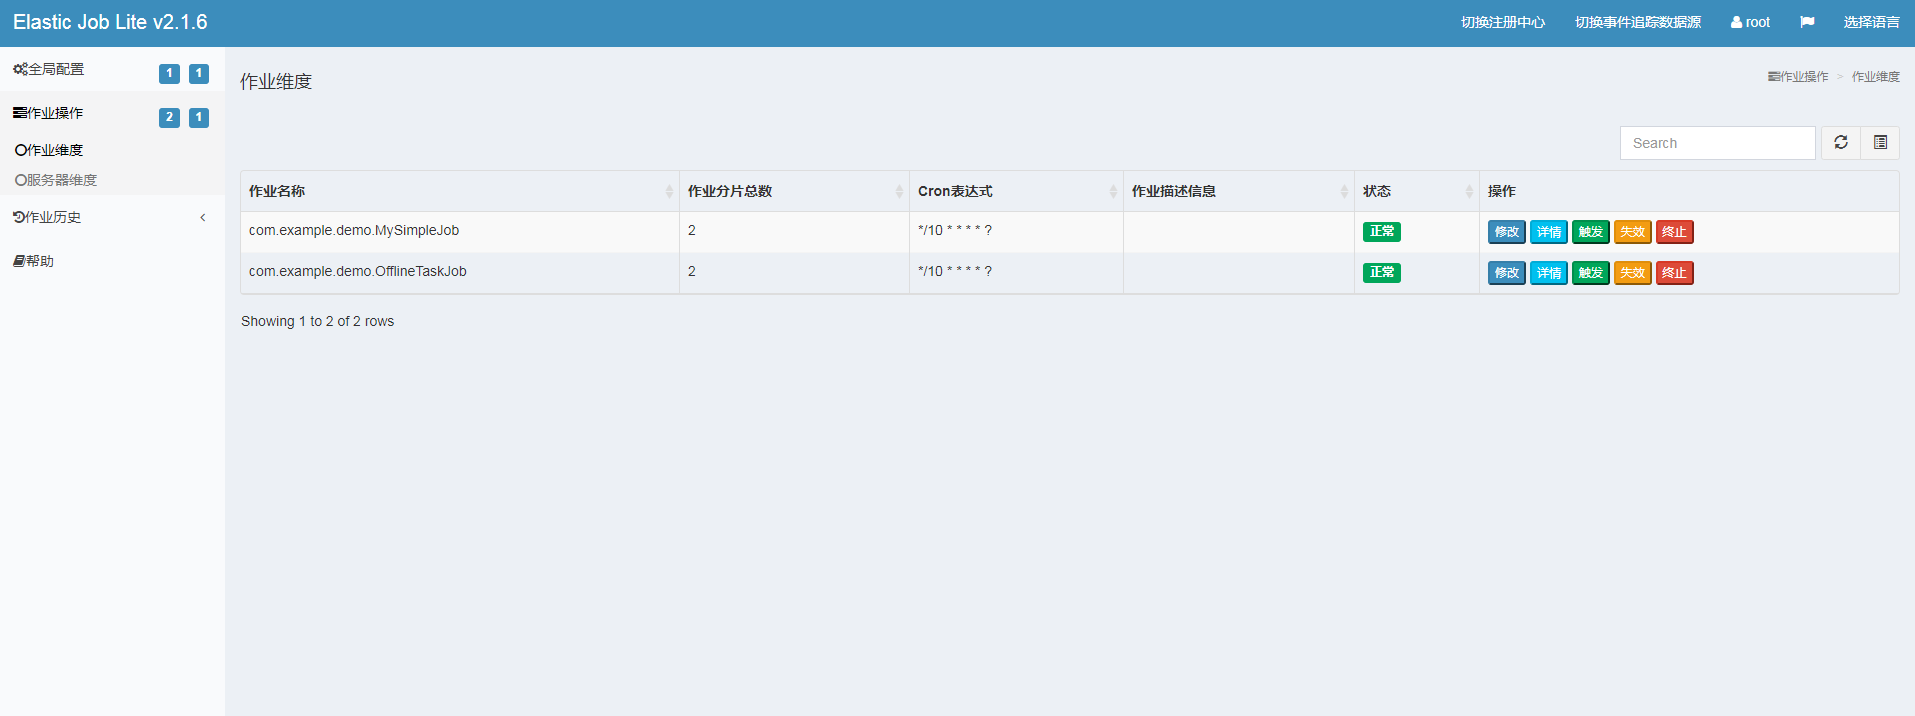The image size is (1915, 716).
Task: Open the 选择语言 language dropdown
Action: tap(1871, 22)
